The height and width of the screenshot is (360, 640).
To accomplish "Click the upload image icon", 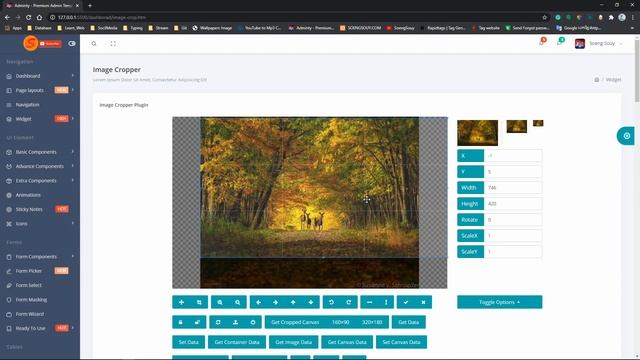I will (x=236, y=322).
